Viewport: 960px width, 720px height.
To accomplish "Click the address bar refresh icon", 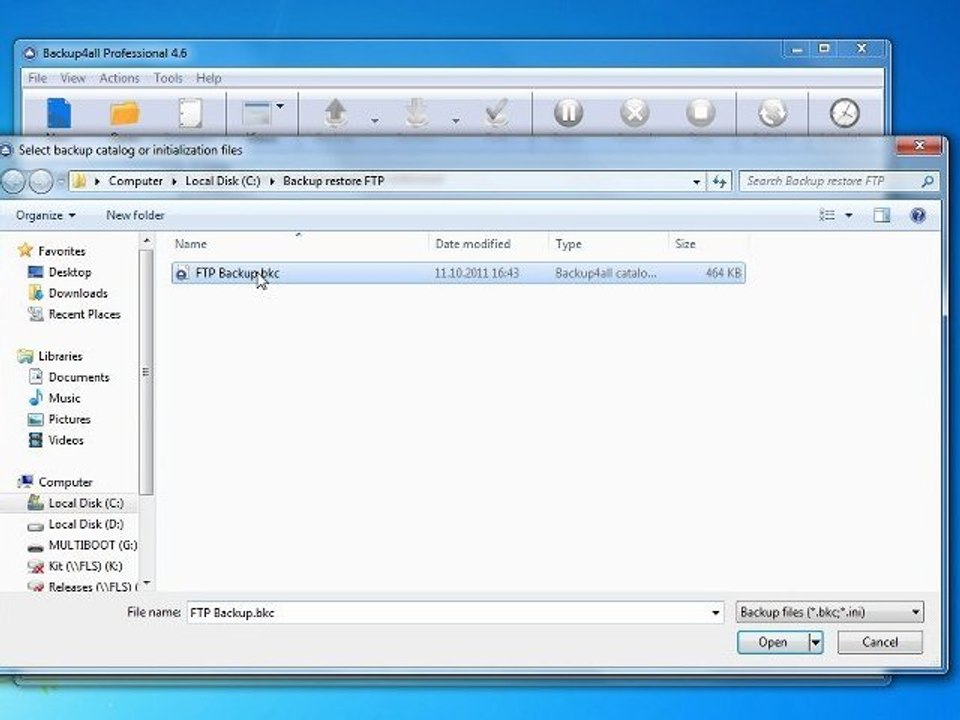I will 719,182.
